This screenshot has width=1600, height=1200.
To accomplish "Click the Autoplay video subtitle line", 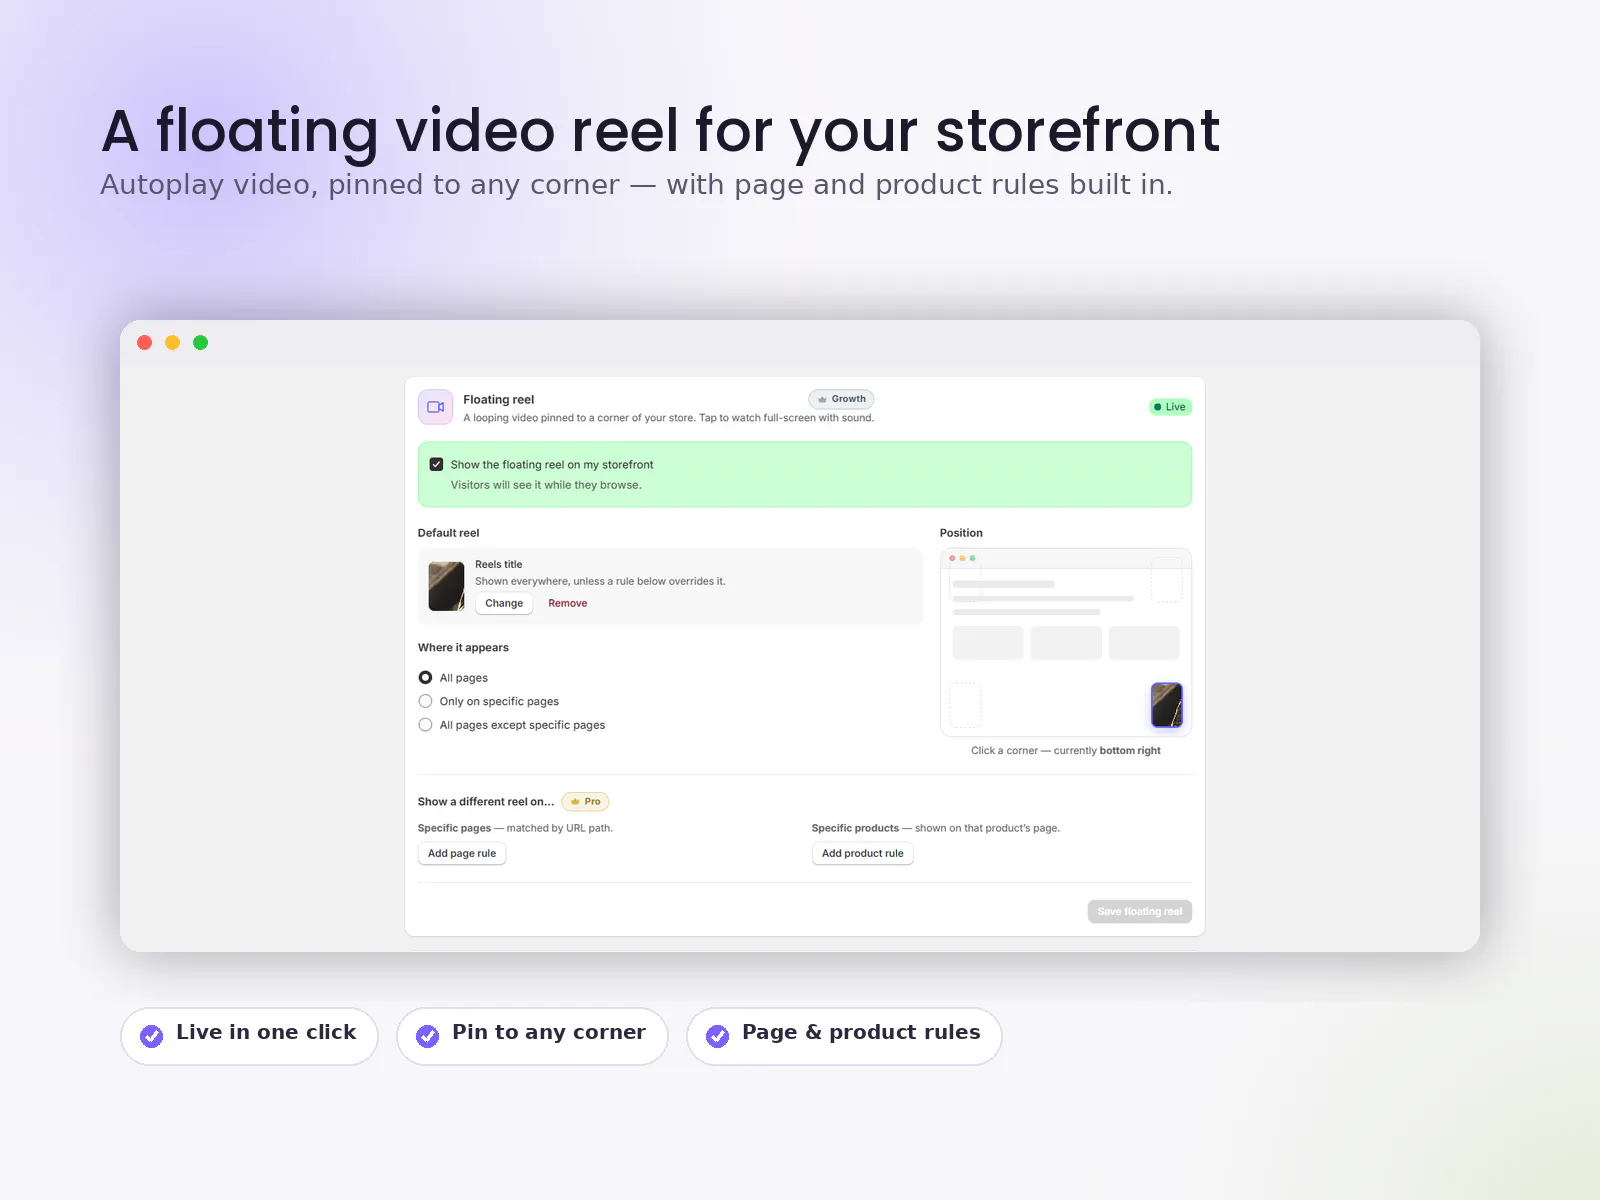I will 636,185.
